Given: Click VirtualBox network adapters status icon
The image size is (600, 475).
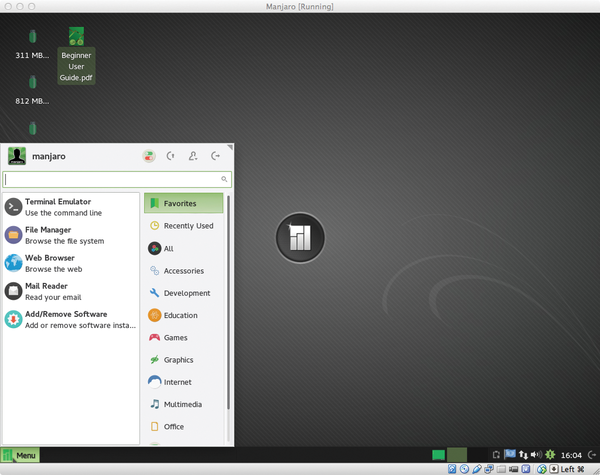Looking at the screenshot, I should [x=489, y=469].
